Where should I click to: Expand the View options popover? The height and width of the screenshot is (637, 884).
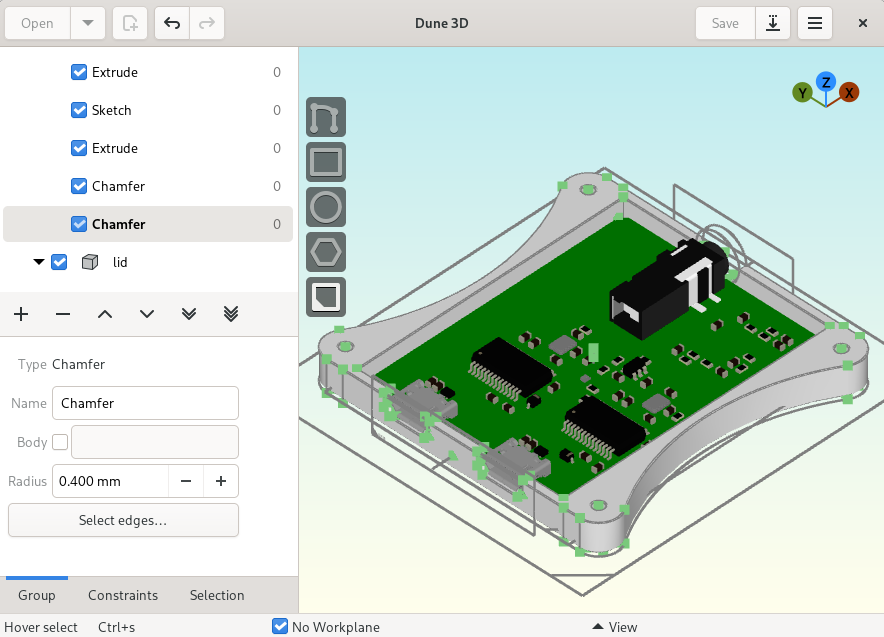(x=615, y=627)
